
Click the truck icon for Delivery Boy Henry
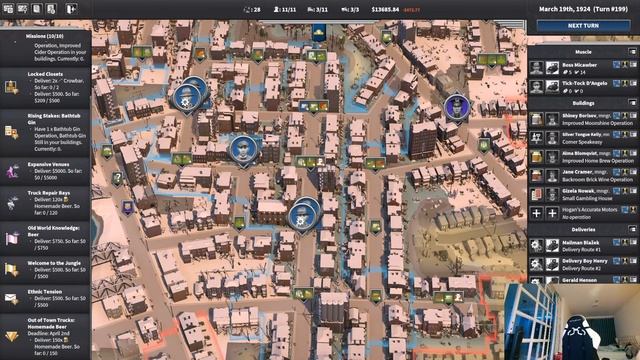click(x=552, y=264)
